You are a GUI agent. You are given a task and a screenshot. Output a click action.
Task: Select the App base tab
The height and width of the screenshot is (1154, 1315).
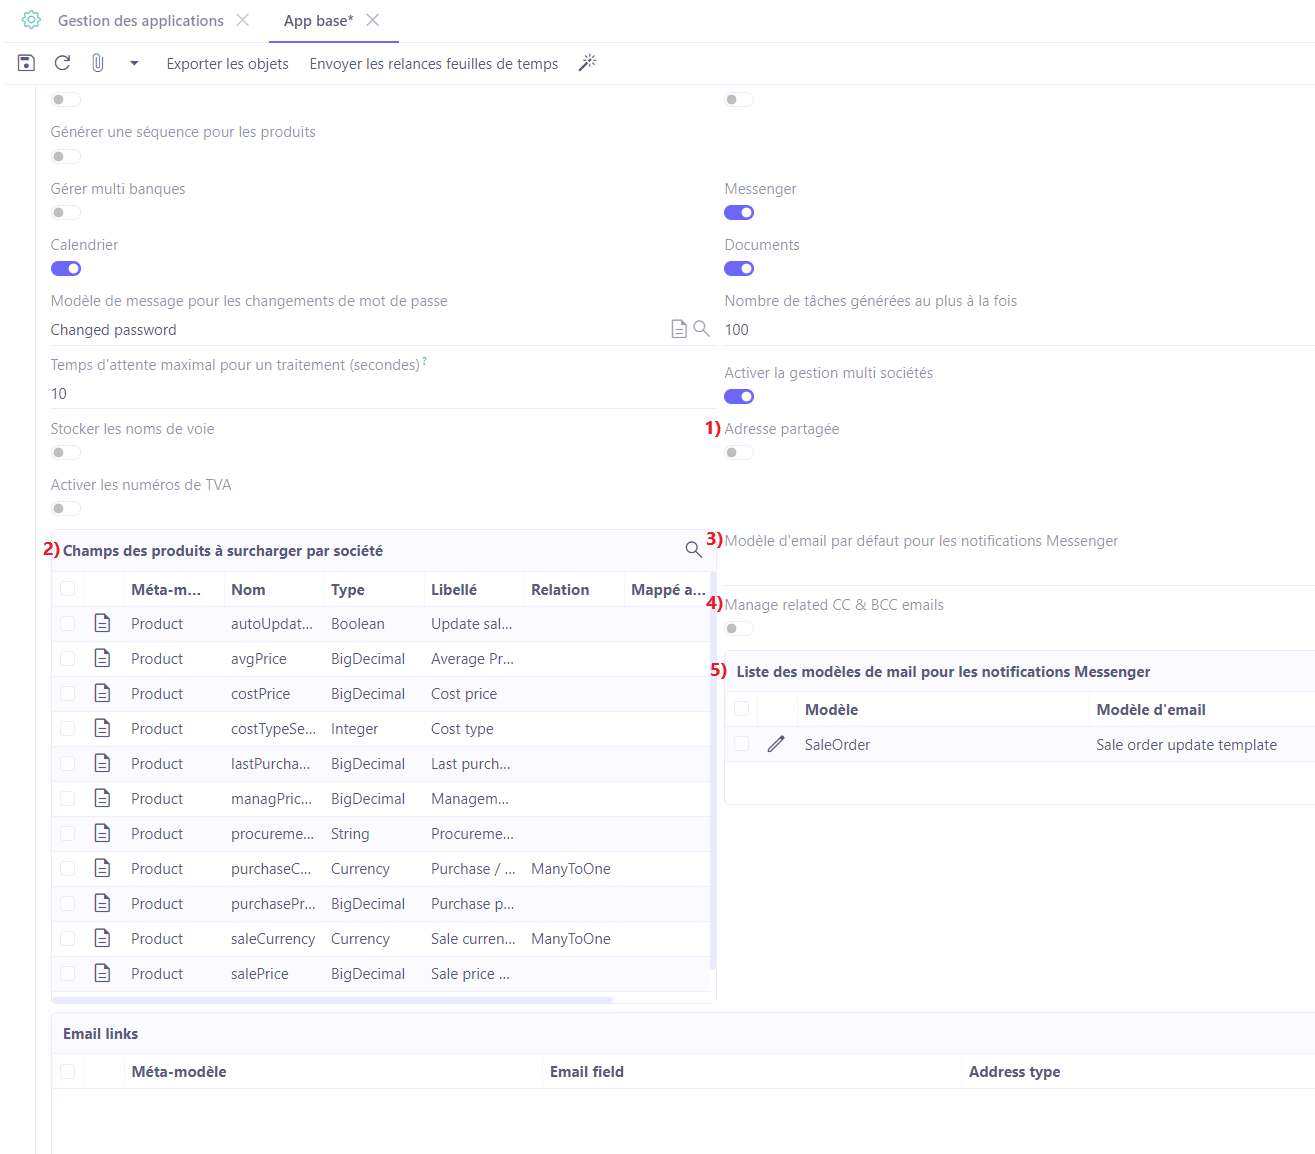coord(319,20)
